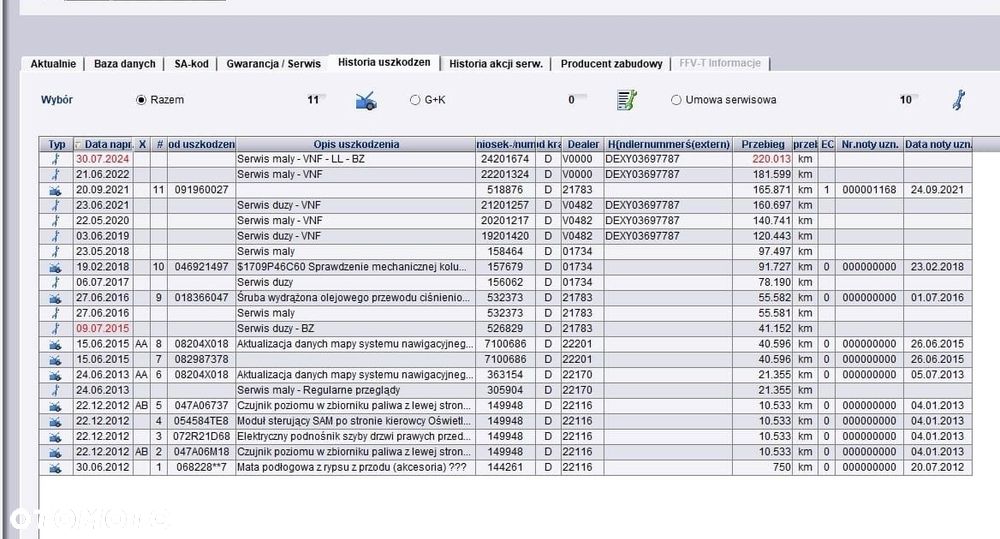The image size is (1000, 539).
Task: Click the Dealer column header
Action: [x=583, y=145]
